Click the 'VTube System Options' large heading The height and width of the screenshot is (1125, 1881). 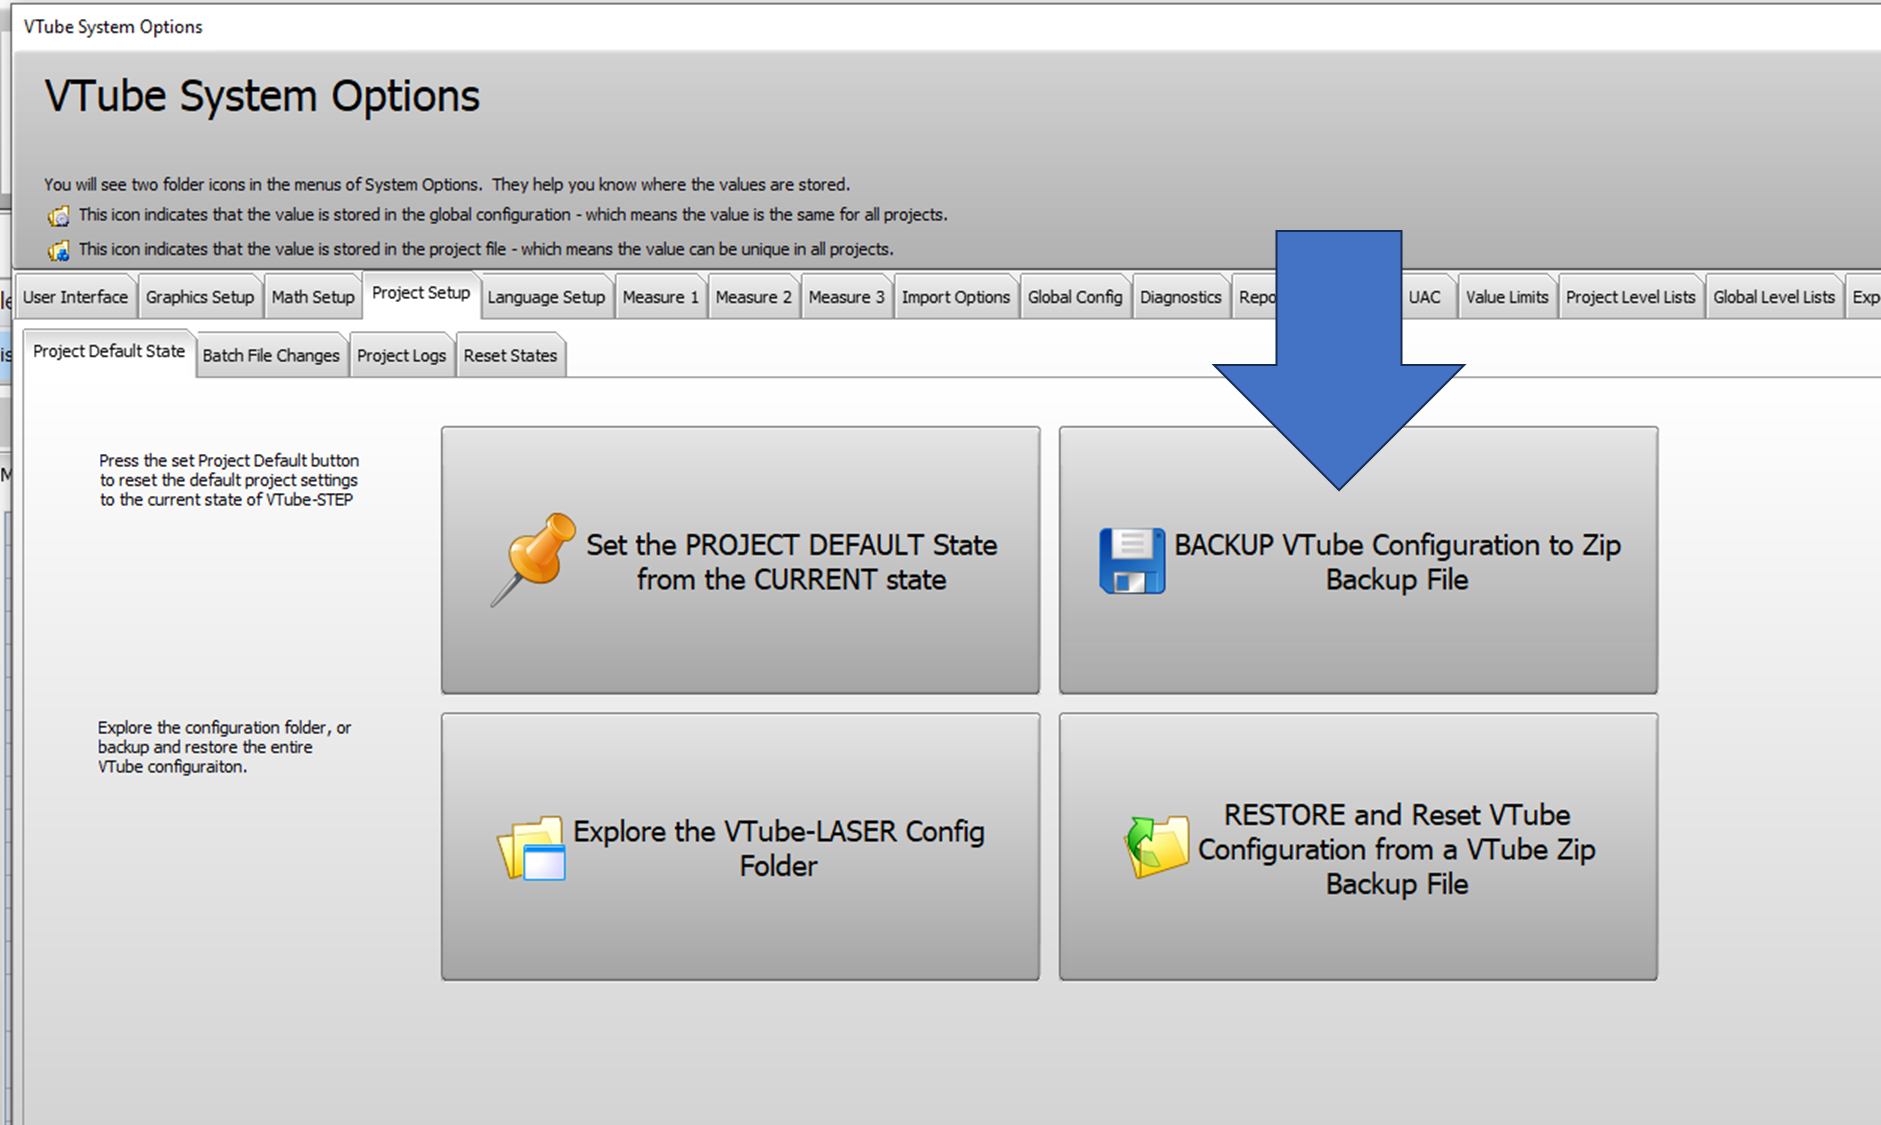coord(262,96)
